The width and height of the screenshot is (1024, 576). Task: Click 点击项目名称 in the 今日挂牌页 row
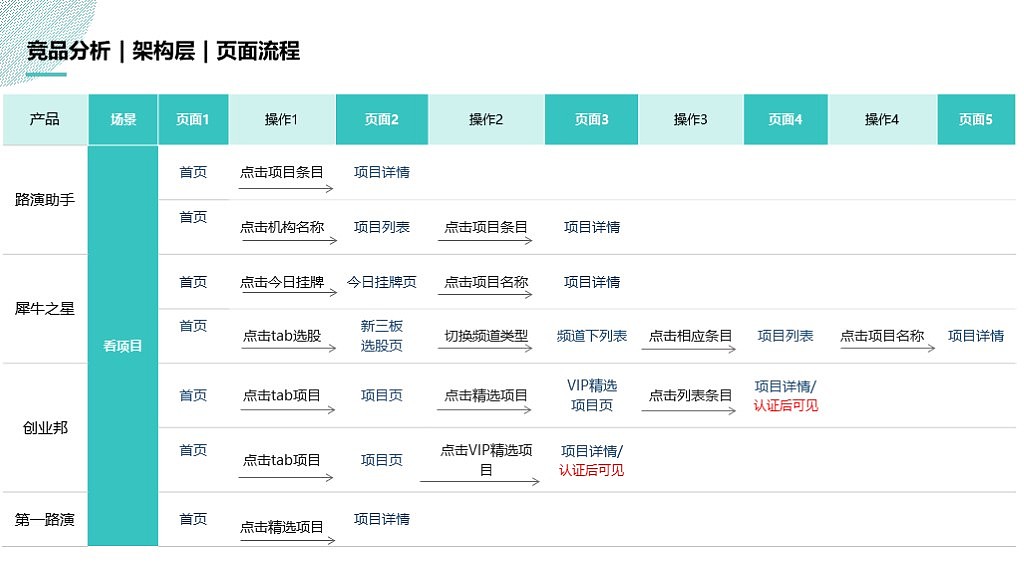(x=486, y=282)
